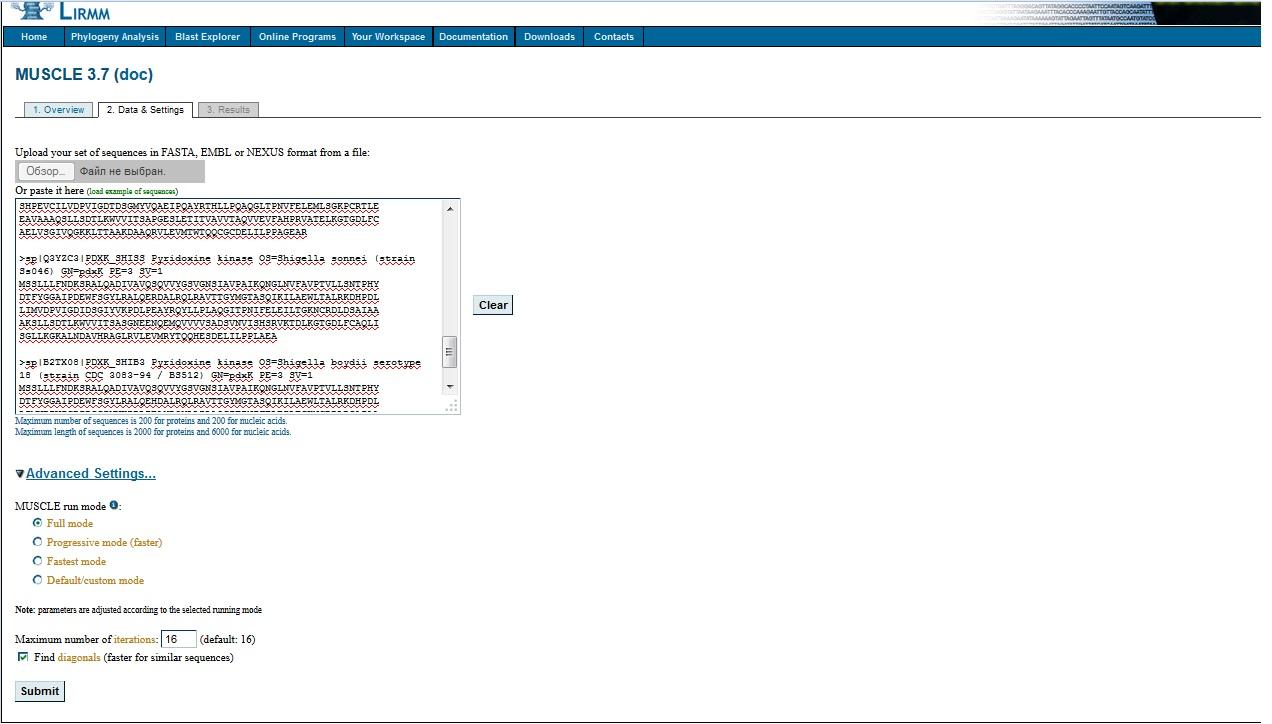
Task: Click the Shigella boydii serotype header line
Action: click(220, 369)
